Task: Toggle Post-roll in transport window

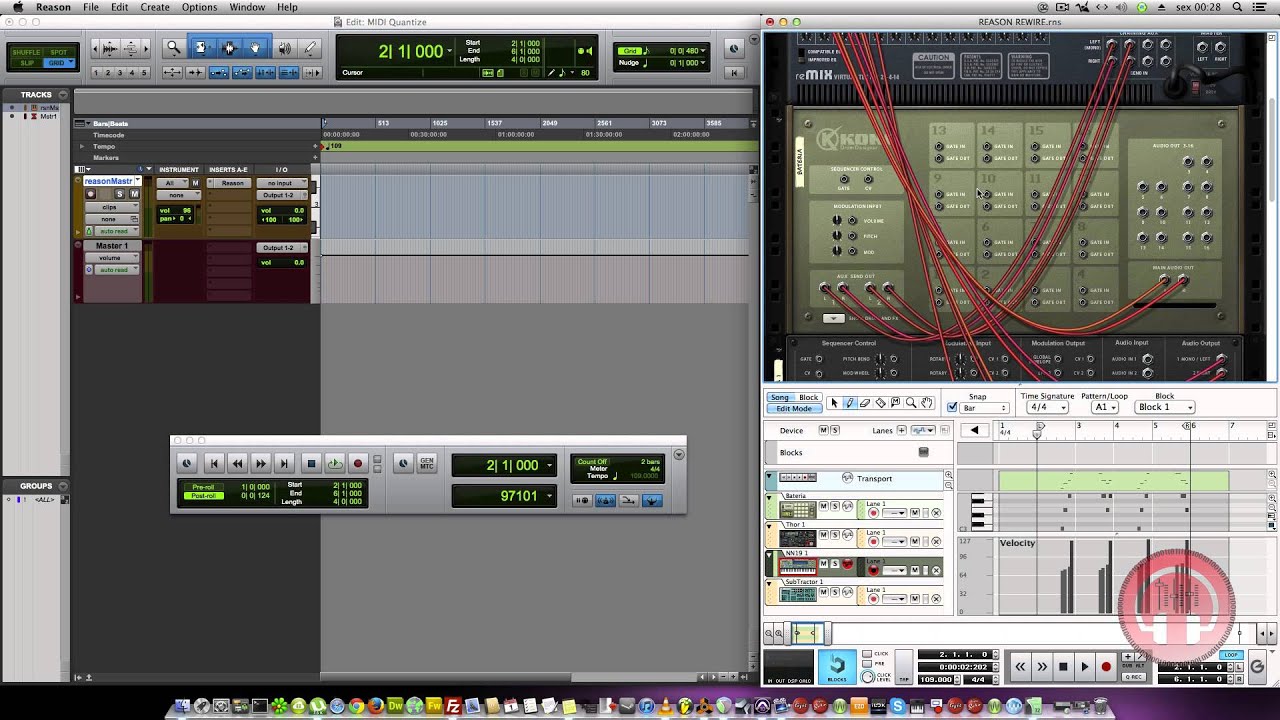Action: (203, 496)
